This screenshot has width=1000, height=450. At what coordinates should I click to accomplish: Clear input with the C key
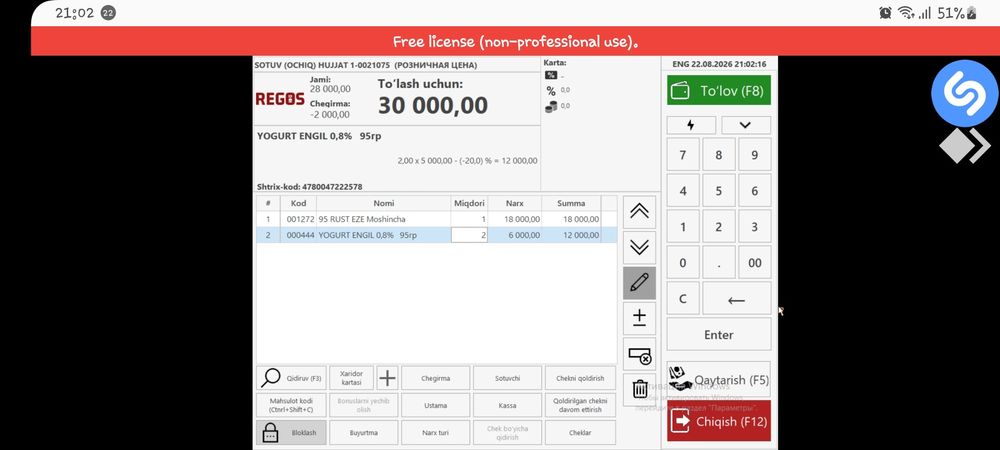683,298
